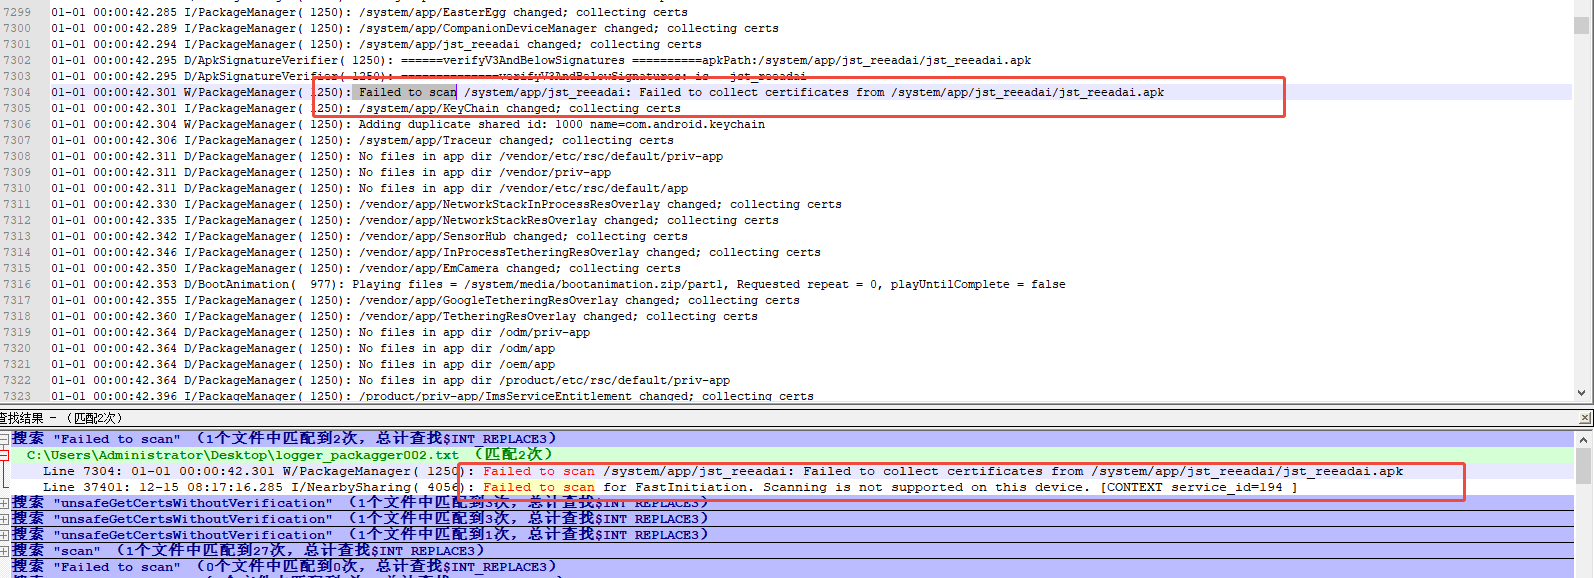Click the NetworkStackInProcessResOverlay changed log line
This screenshot has width=1594, height=578.
click(446, 204)
